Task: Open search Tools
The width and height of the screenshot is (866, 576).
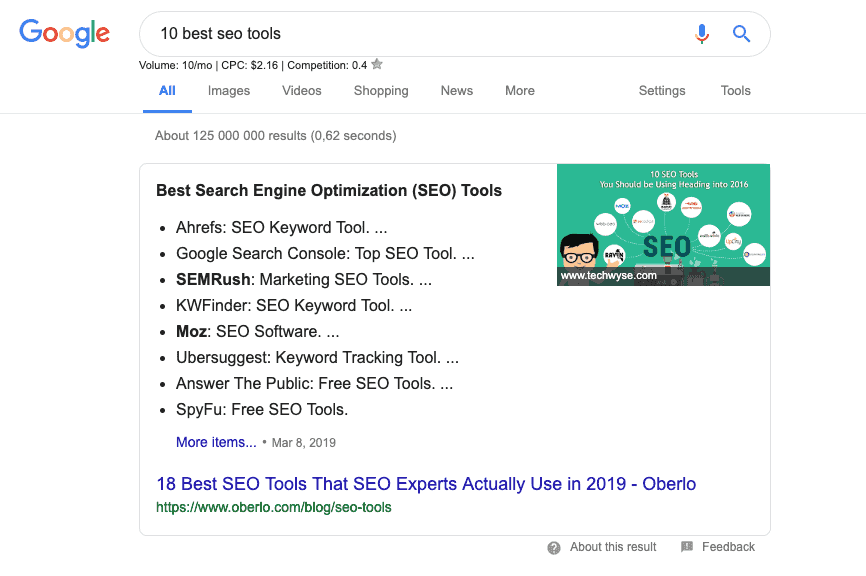Action: (x=735, y=91)
